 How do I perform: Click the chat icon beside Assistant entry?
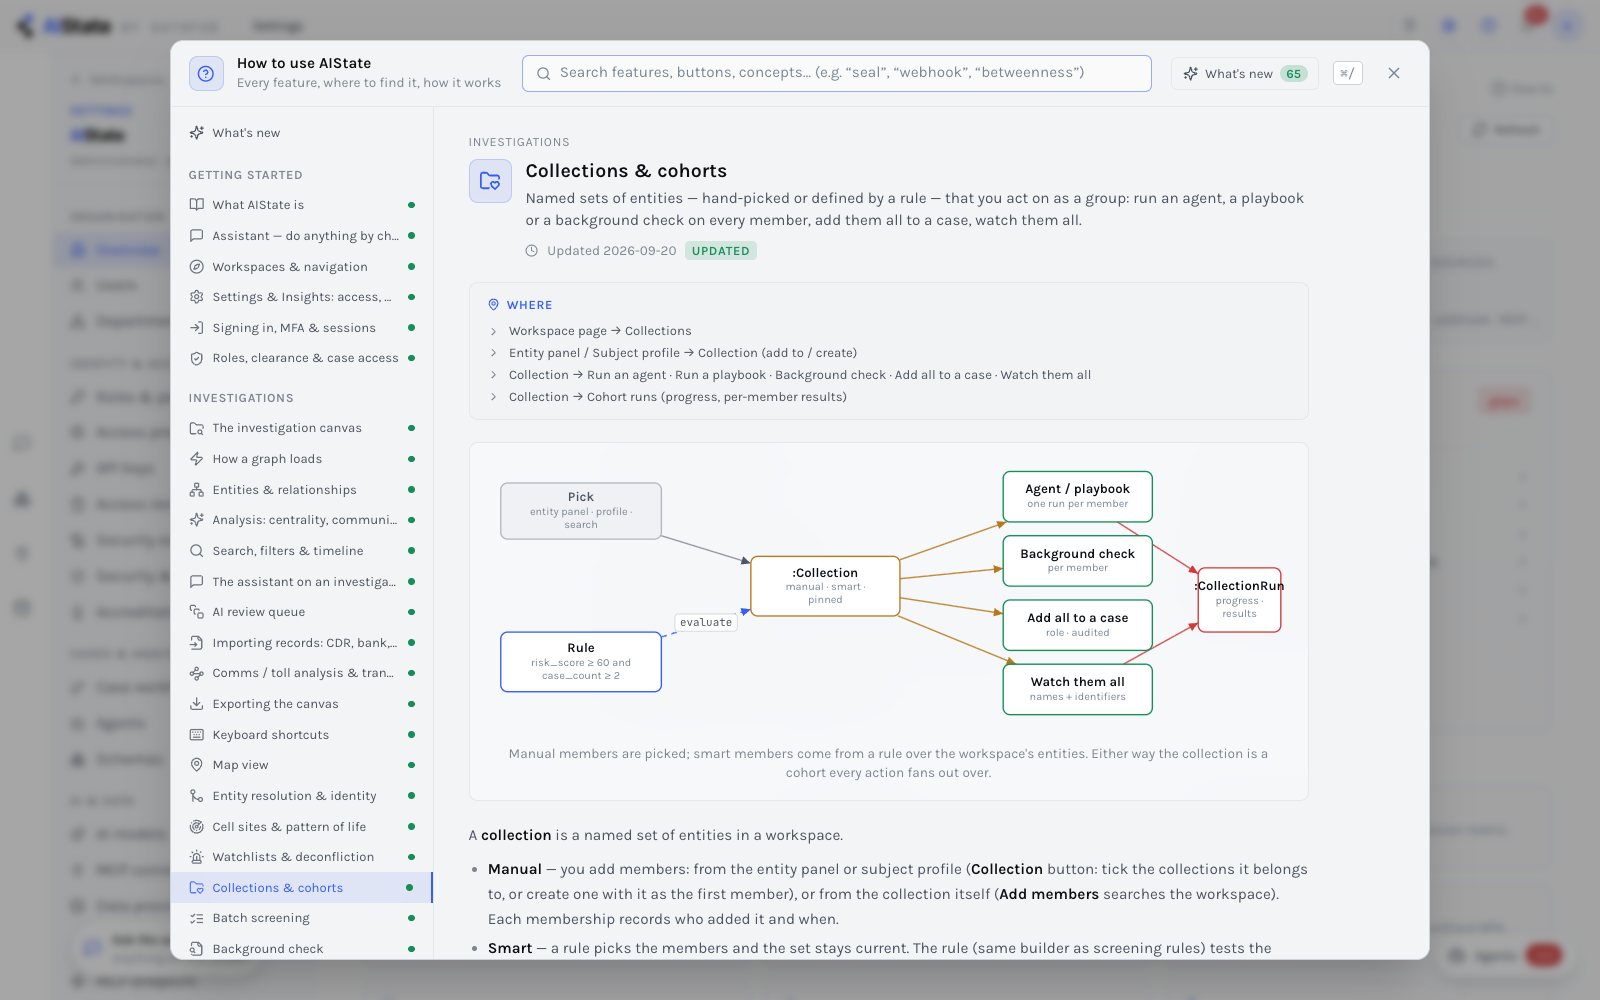pos(197,236)
